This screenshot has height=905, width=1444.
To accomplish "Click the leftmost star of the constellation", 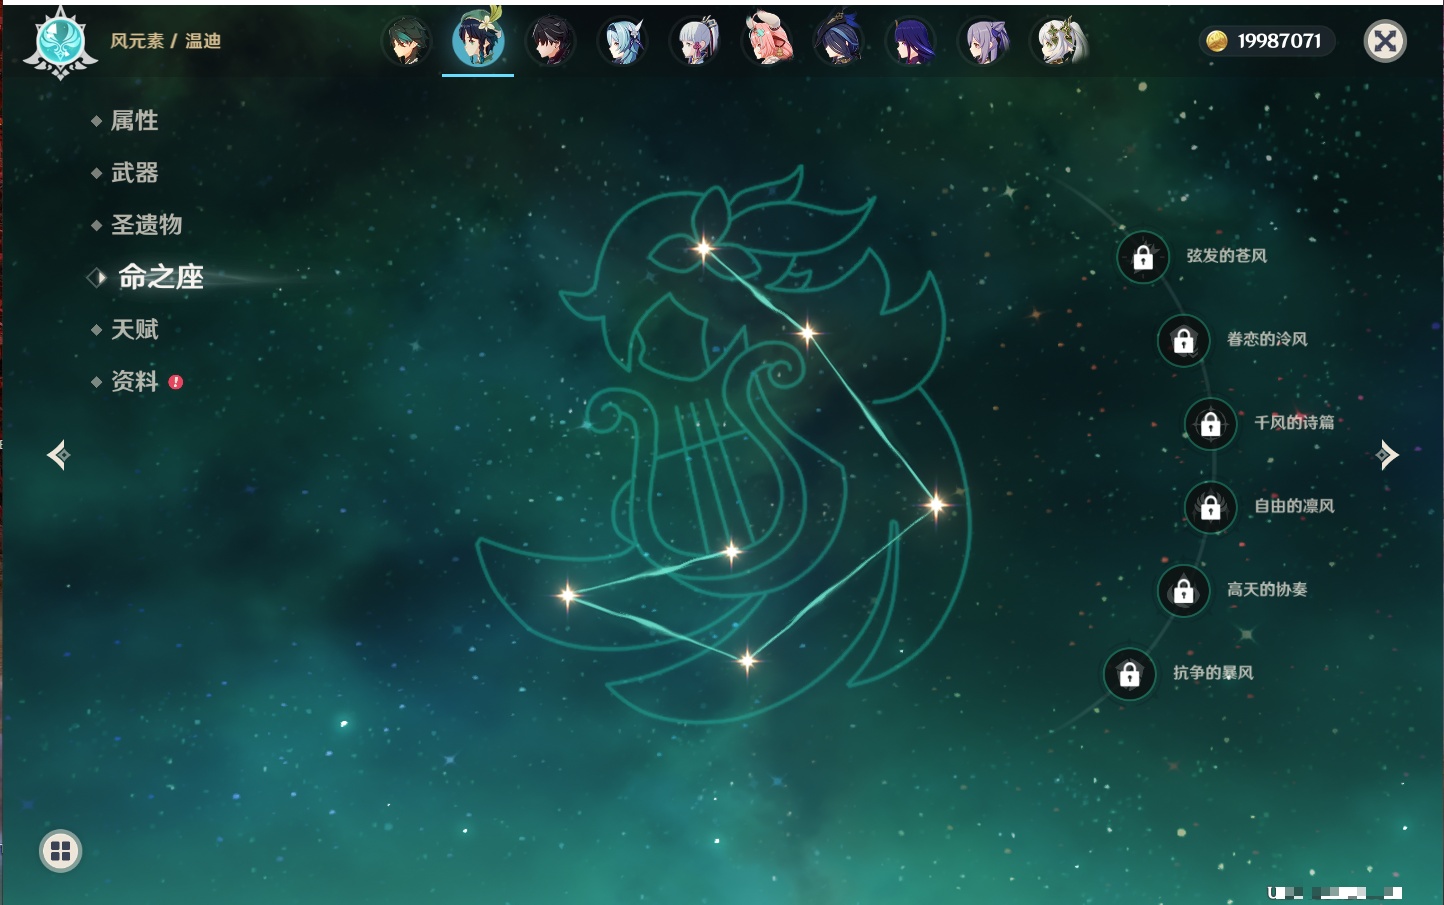I will 568,595.
